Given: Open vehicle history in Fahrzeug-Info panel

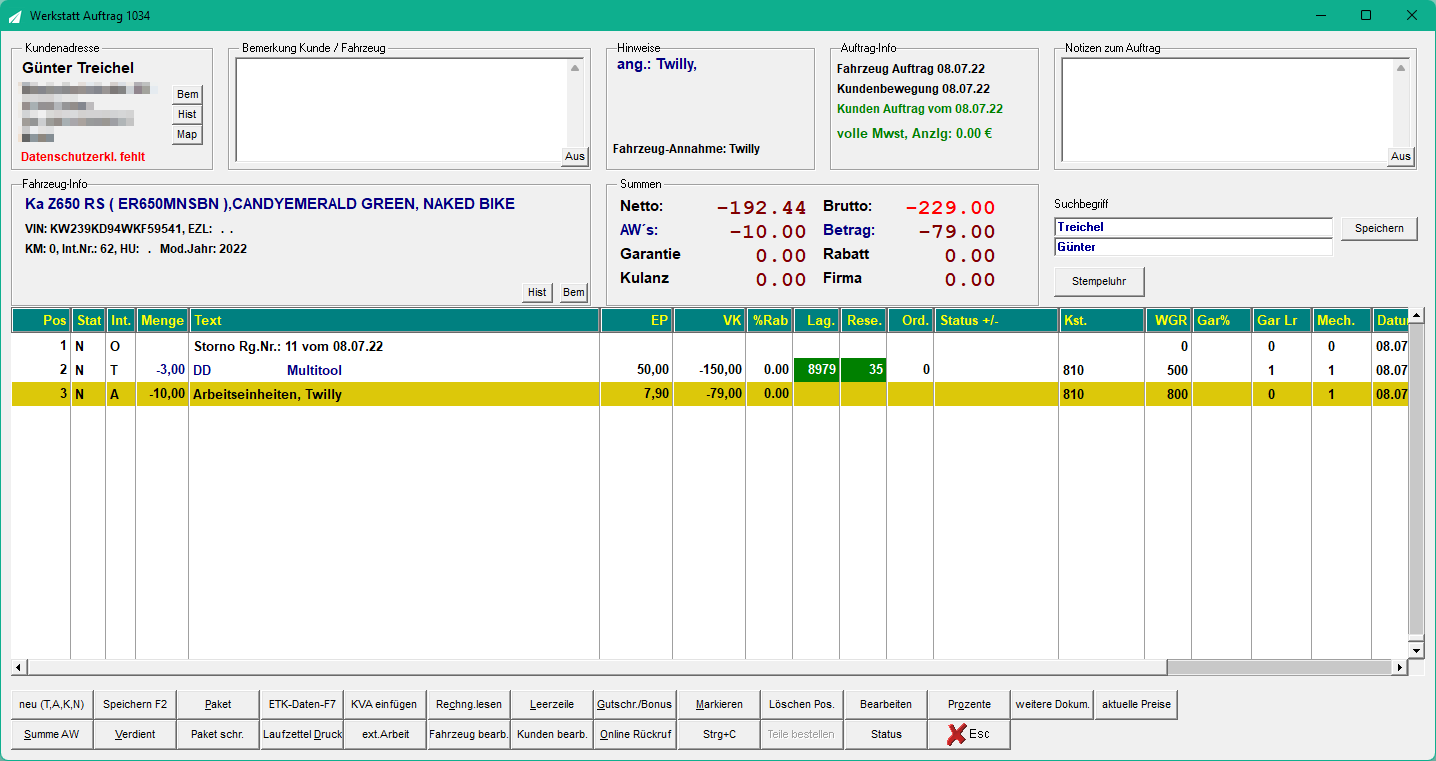Looking at the screenshot, I should pos(537,293).
